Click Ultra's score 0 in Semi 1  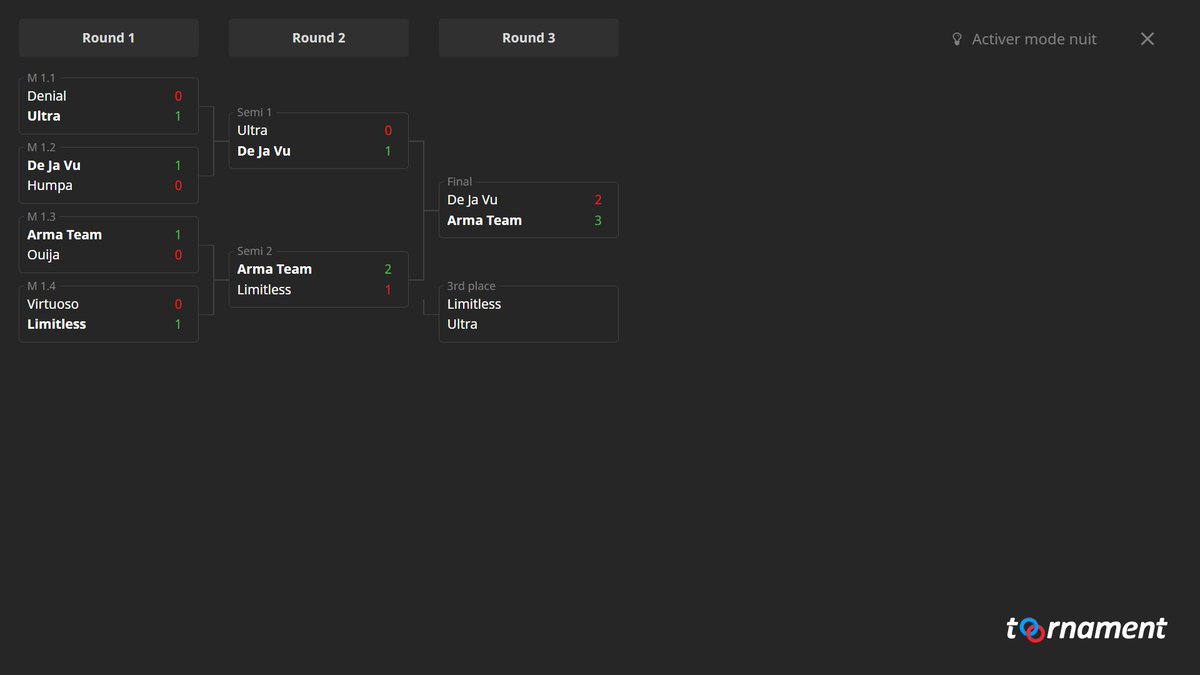[x=388, y=130]
